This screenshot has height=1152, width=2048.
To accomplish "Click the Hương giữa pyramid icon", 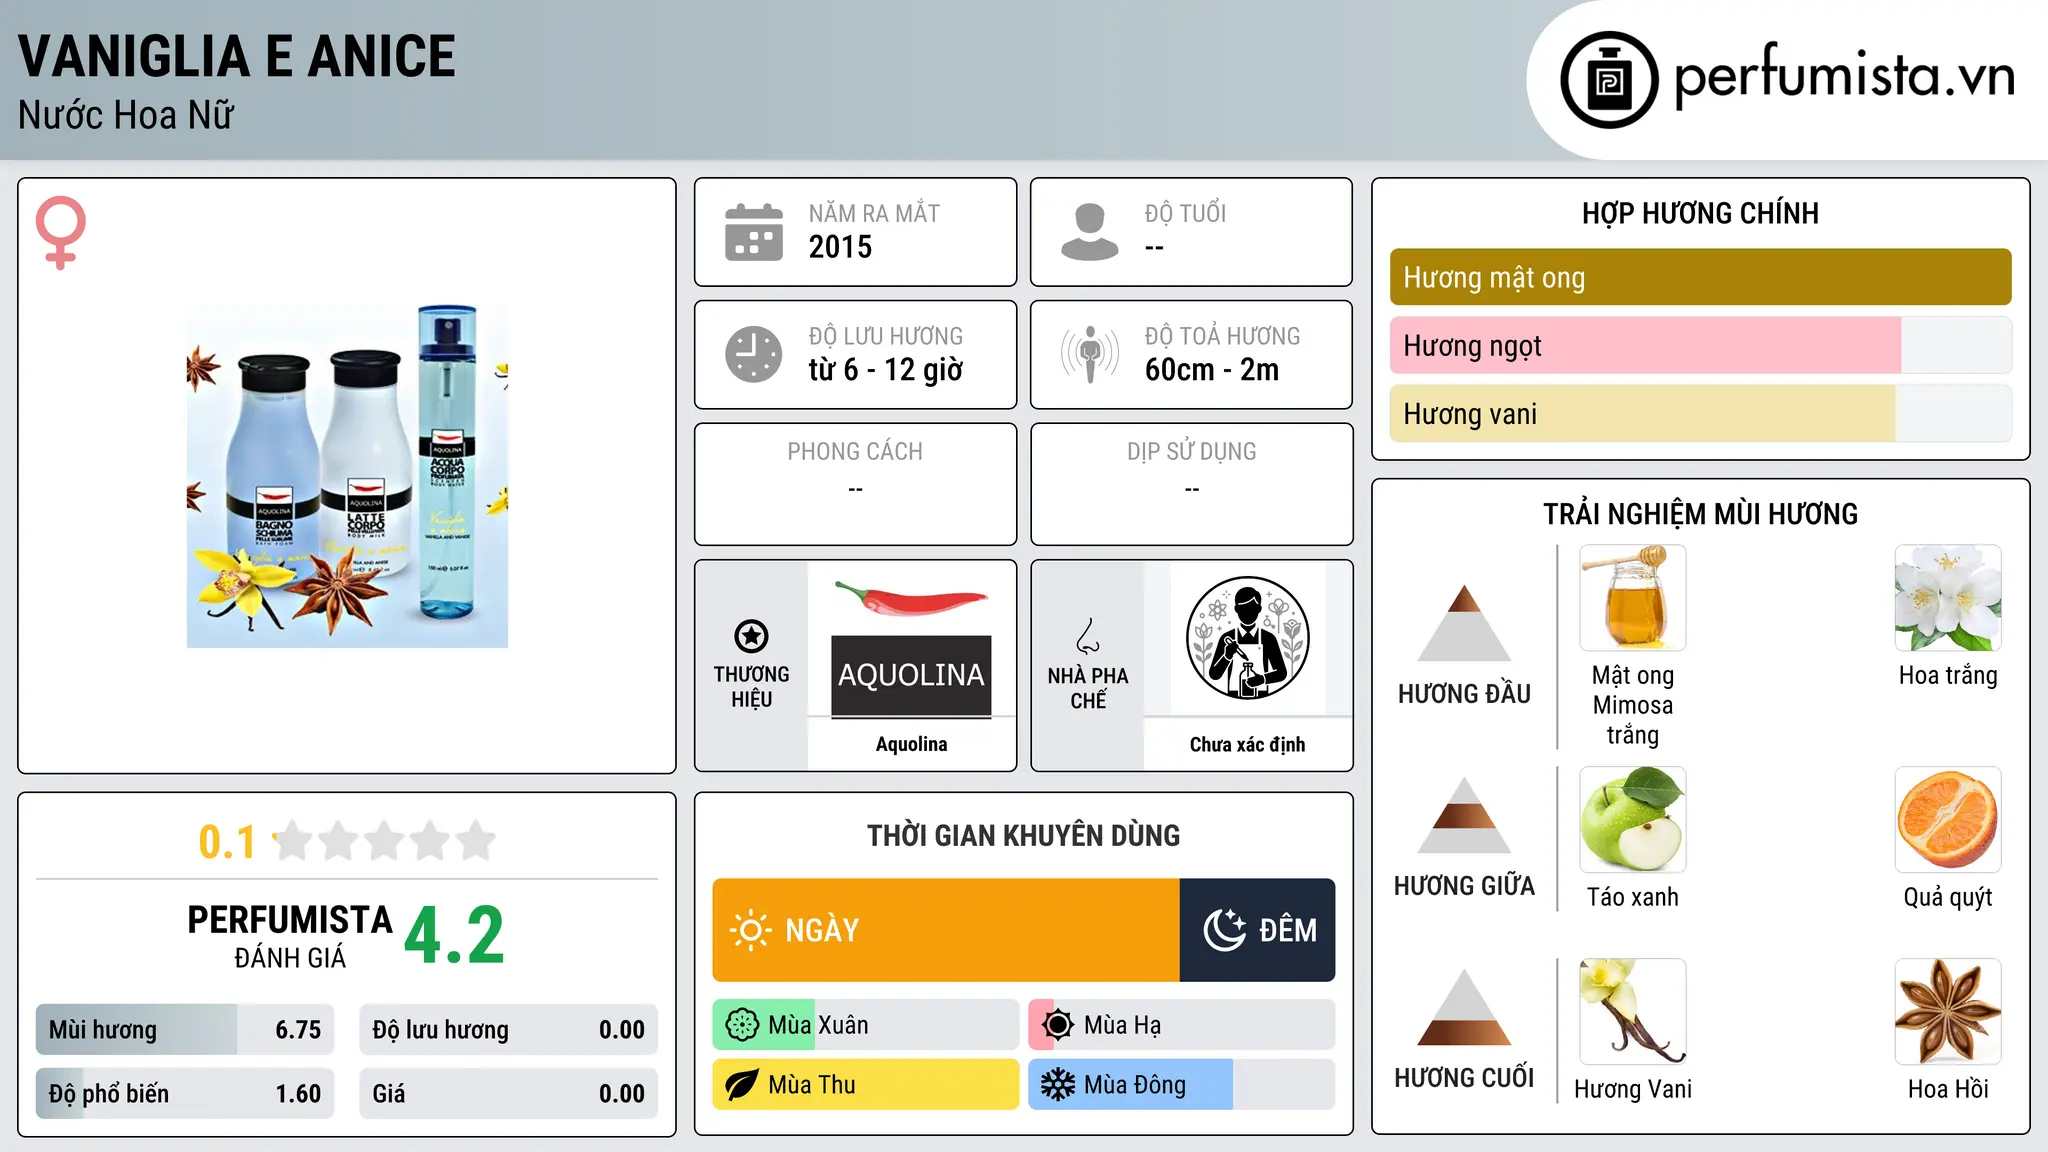I will 1465,815.
